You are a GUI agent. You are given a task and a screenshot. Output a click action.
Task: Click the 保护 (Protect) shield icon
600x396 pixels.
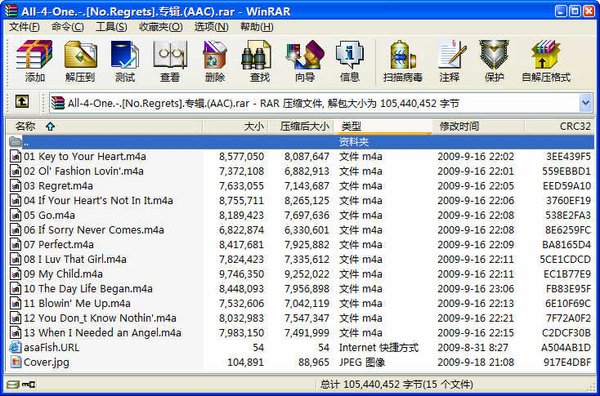(x=494, y=61)
